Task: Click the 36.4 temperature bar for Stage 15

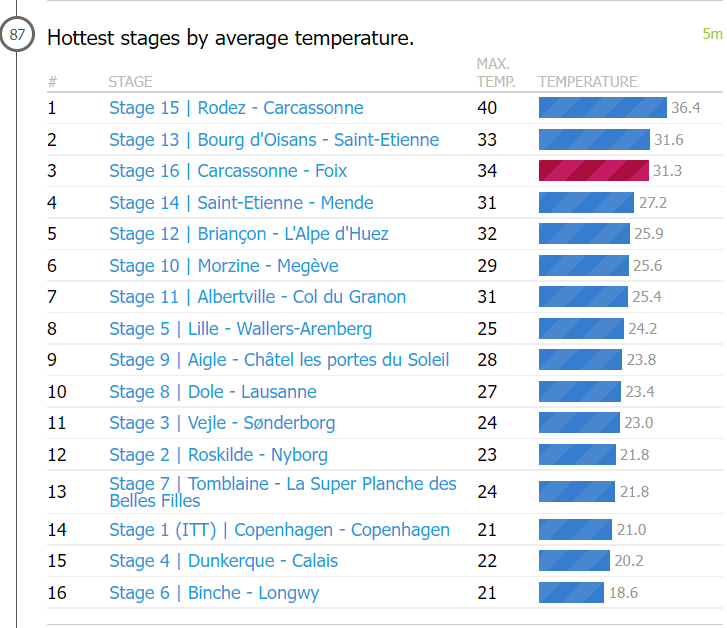Action: [x=602, y=108]
